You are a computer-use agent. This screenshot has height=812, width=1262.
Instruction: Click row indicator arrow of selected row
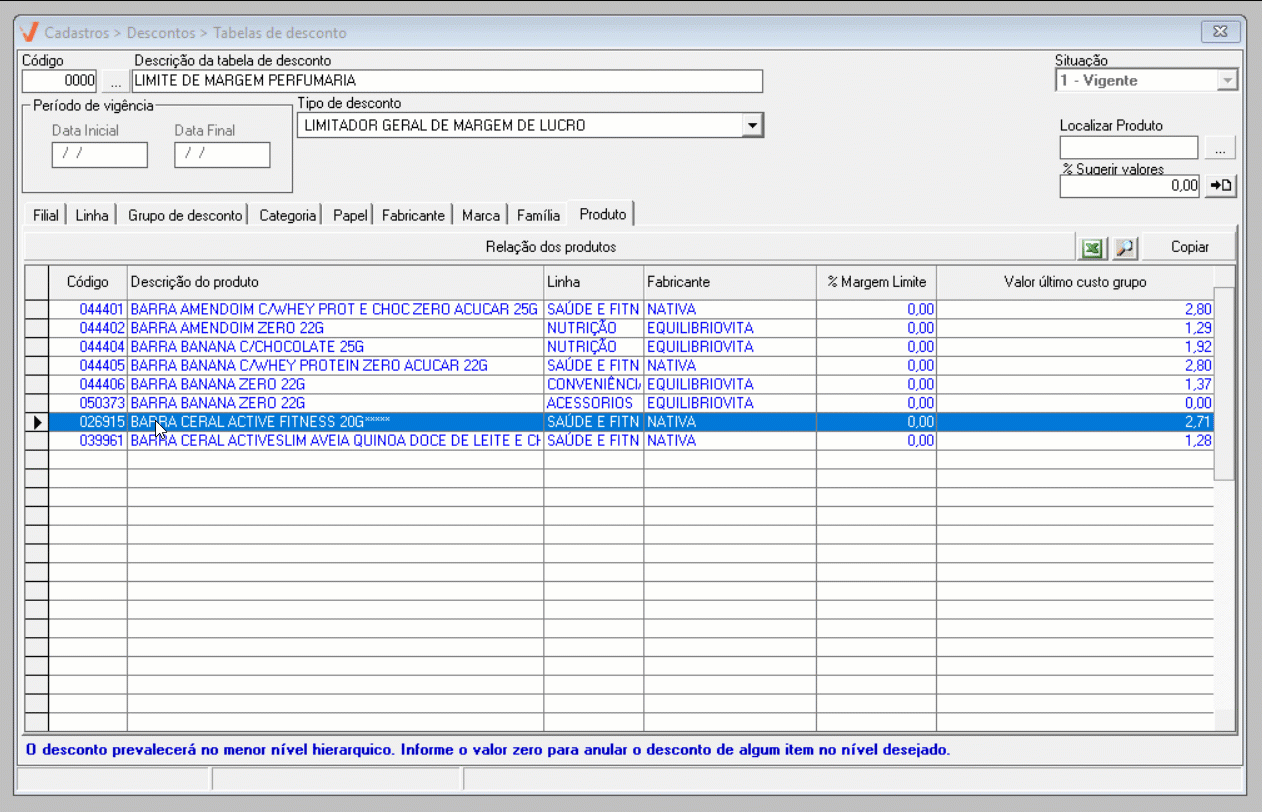coord(37,422)
